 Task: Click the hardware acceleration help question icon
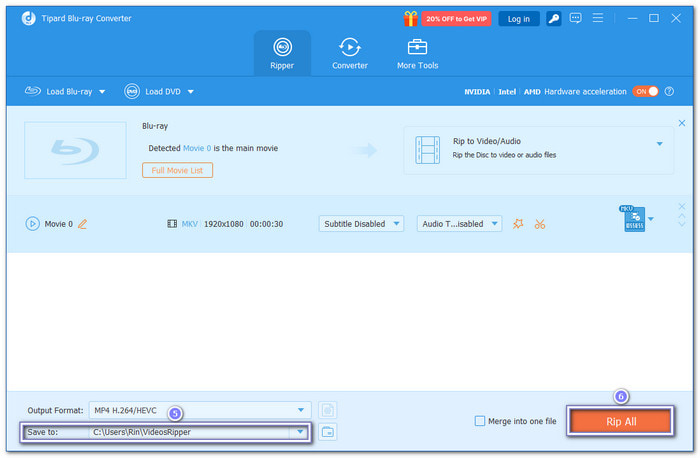click(x=669, y=92)
